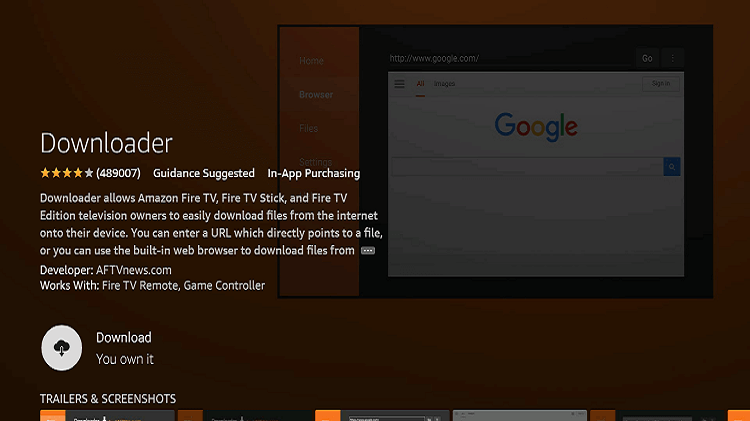Click 'Works With: Fire TV Remote, Game Controller'
The image size is (750, 421).
coord(152,286)
